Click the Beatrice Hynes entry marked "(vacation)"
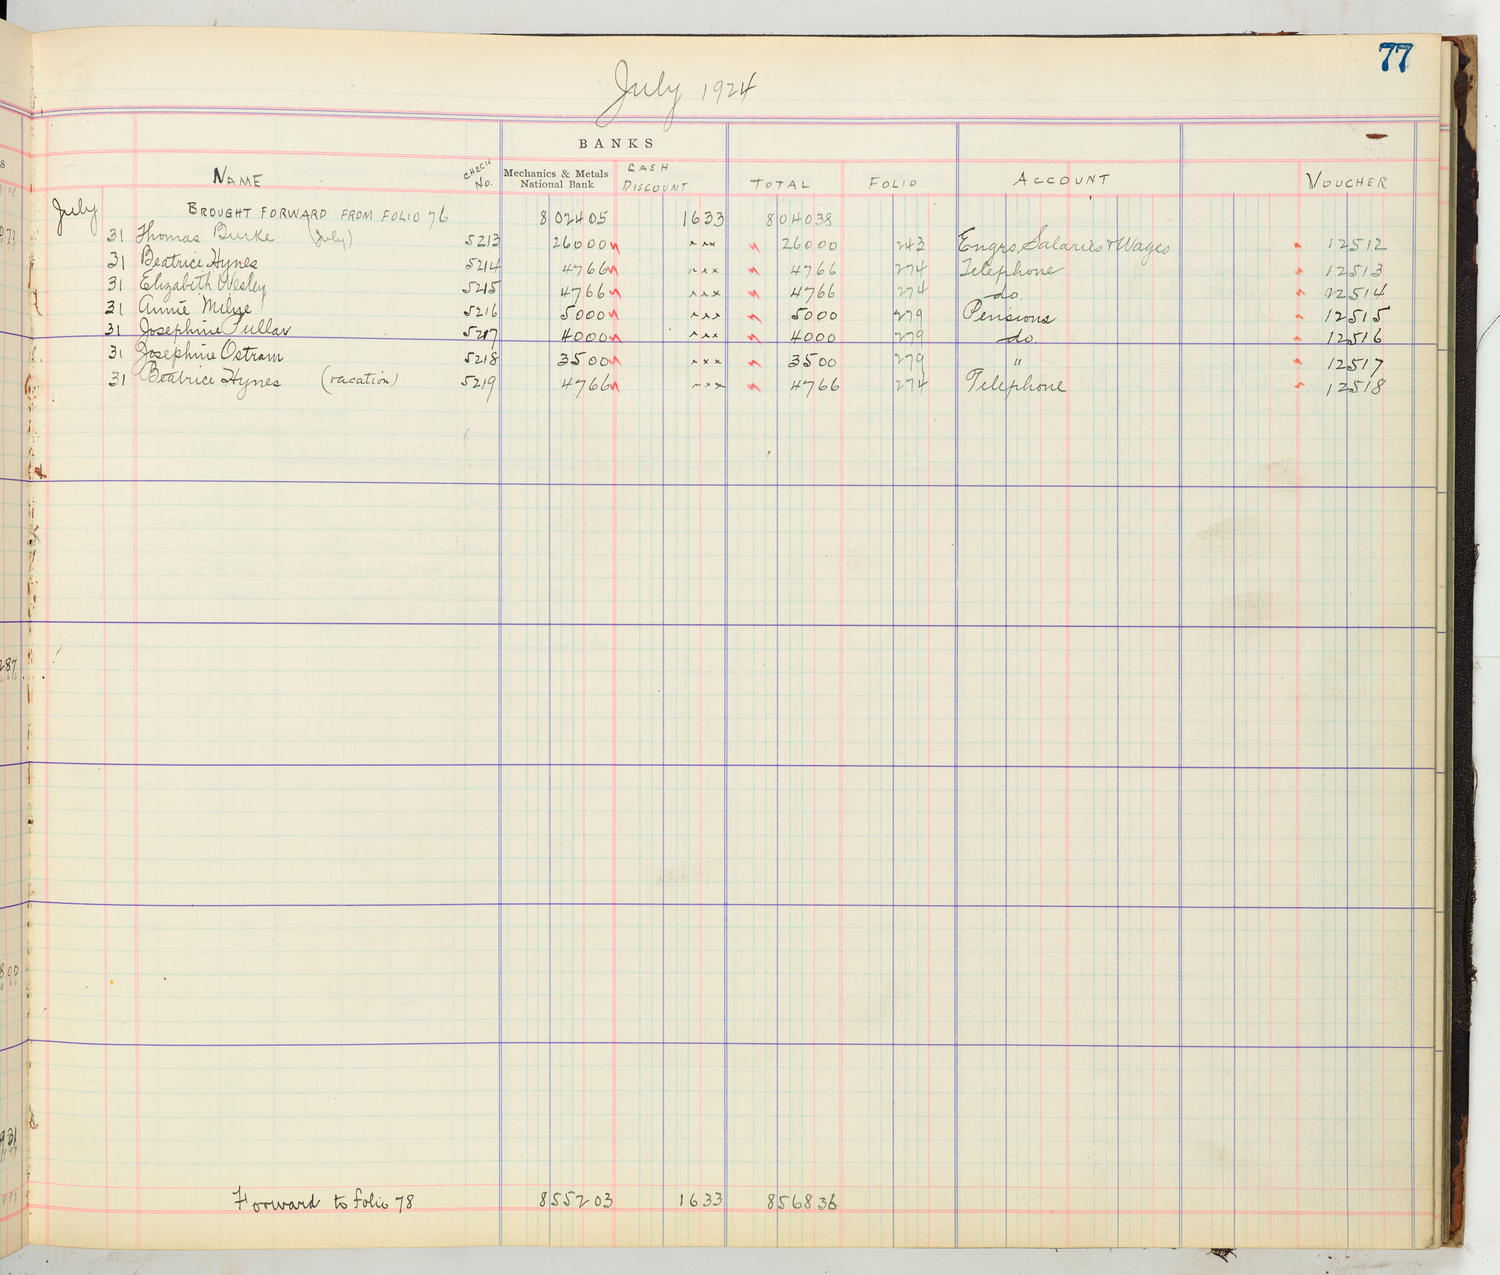 click(267, 380)
